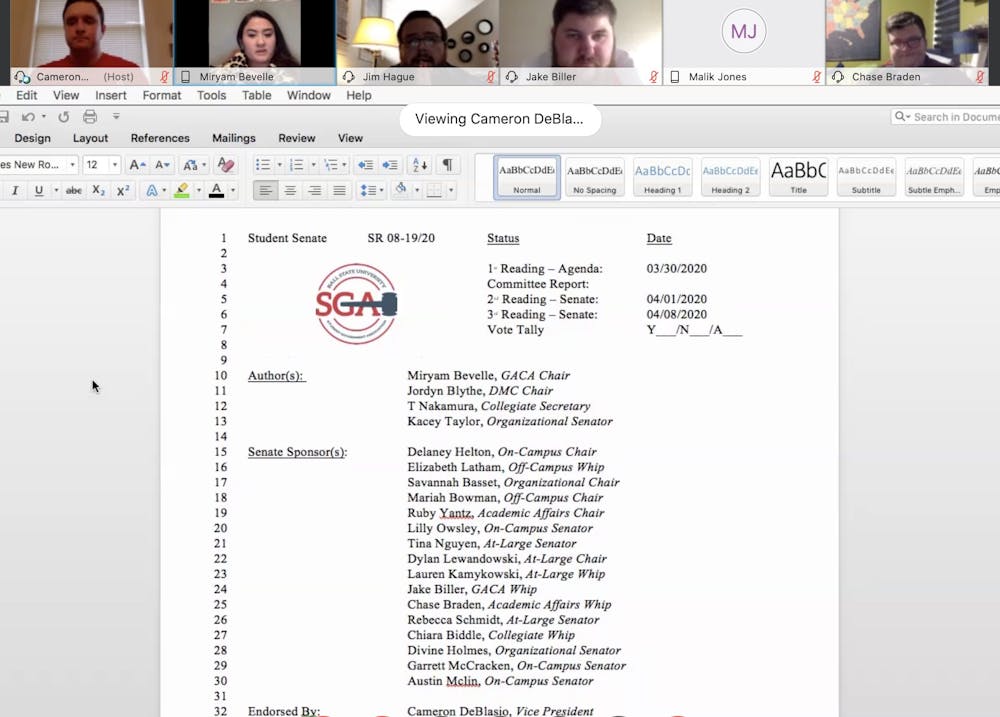Open the References ribbon tab

click(160, 138)
